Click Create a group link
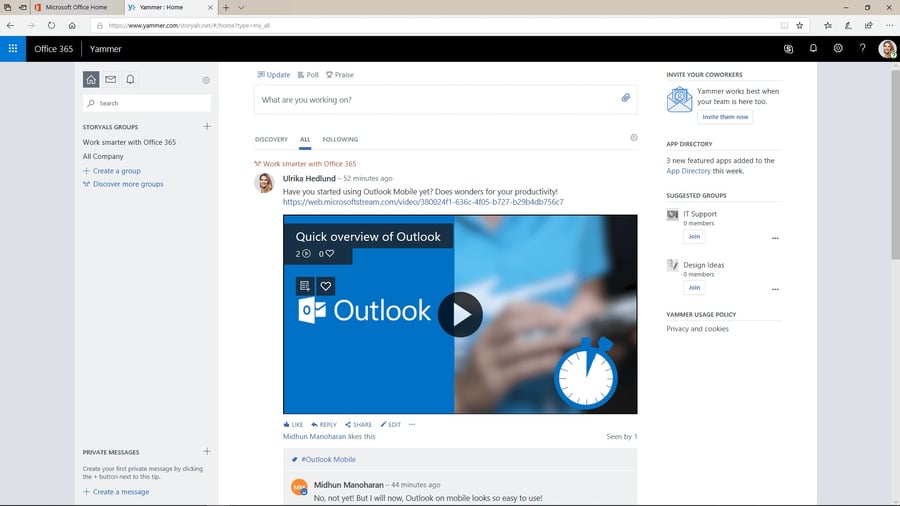This screenshot has height=506, width=900. [x=112, y=171]
